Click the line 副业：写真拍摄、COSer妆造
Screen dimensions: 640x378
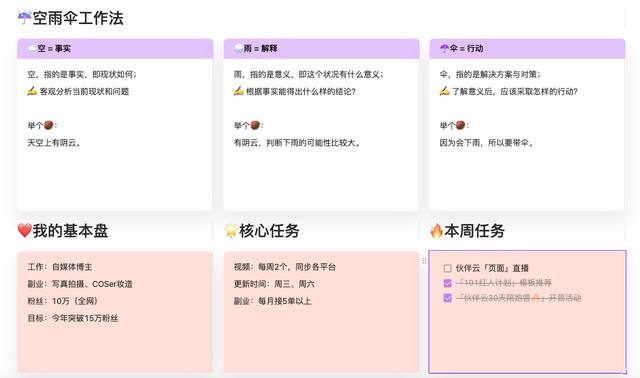[x=80, y=284]
